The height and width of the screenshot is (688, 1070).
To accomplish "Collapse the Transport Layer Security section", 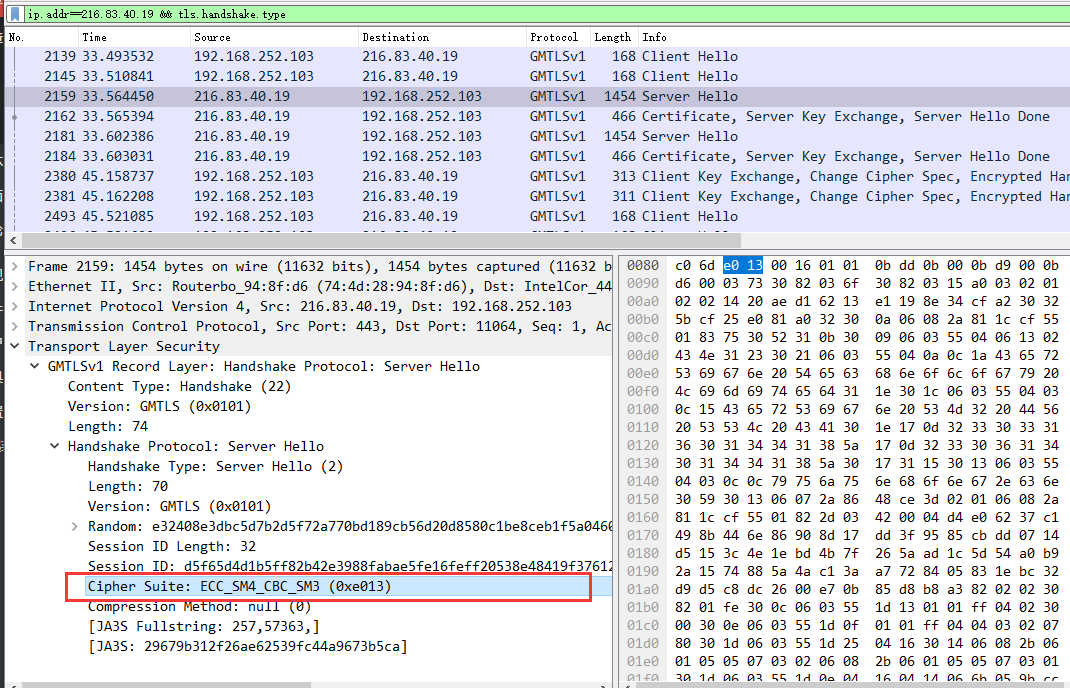I will [x=15, y=346].
